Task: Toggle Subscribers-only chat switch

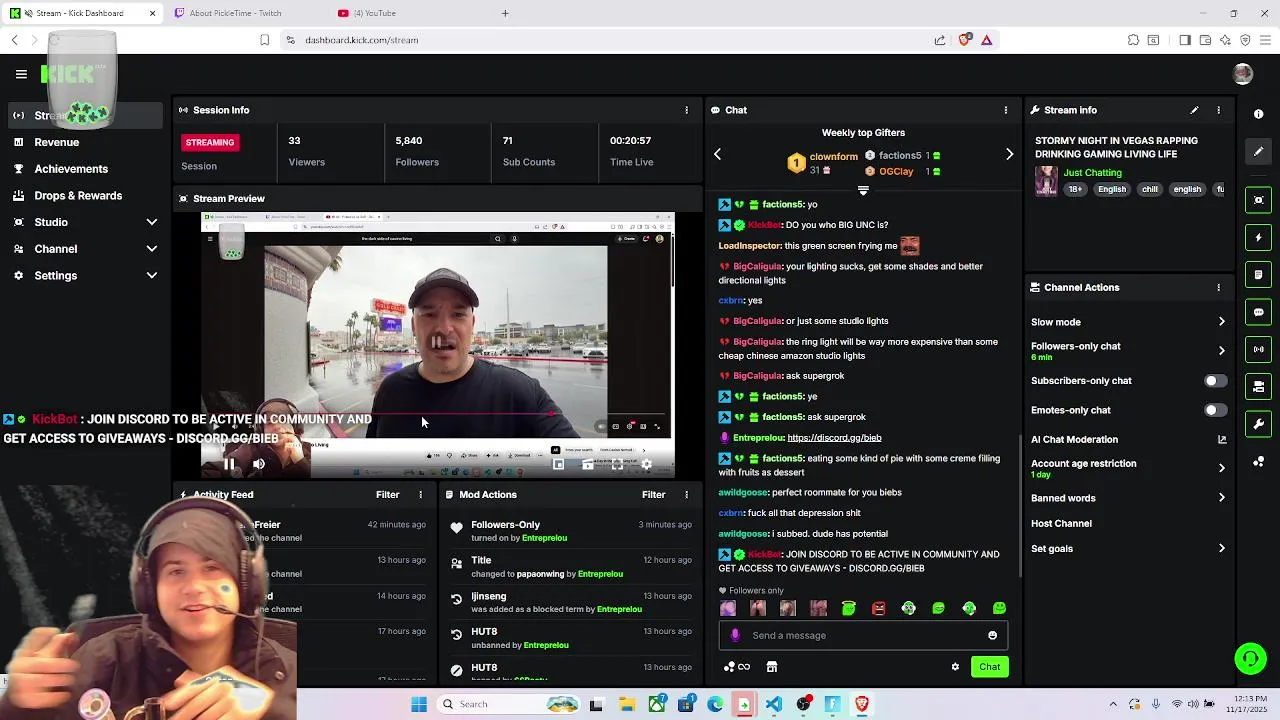Action: [1214, 381]
